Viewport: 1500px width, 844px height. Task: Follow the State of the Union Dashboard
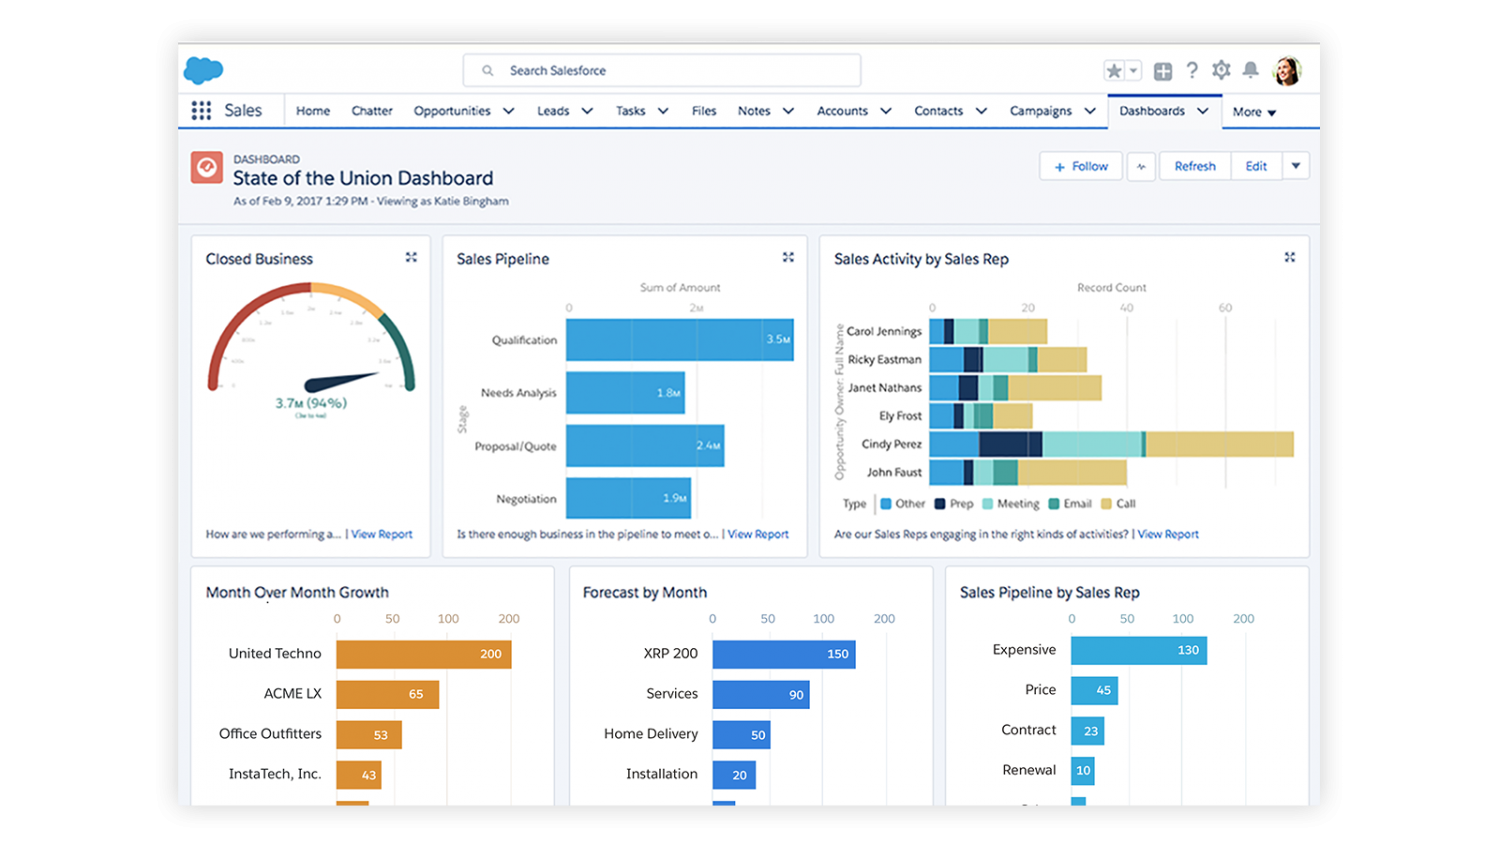1080,166
